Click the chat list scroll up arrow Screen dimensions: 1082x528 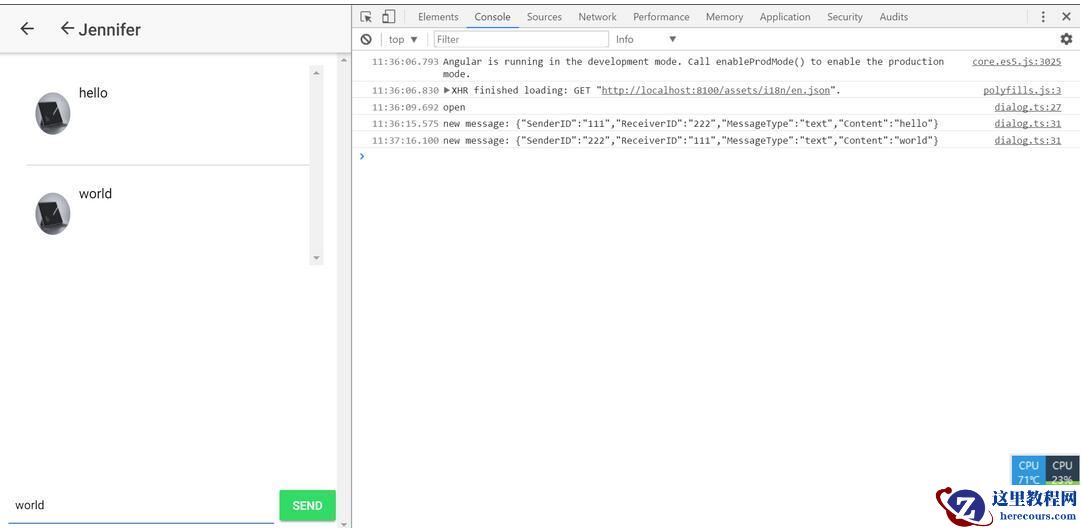pyautogui.click(x=317, y=72)
